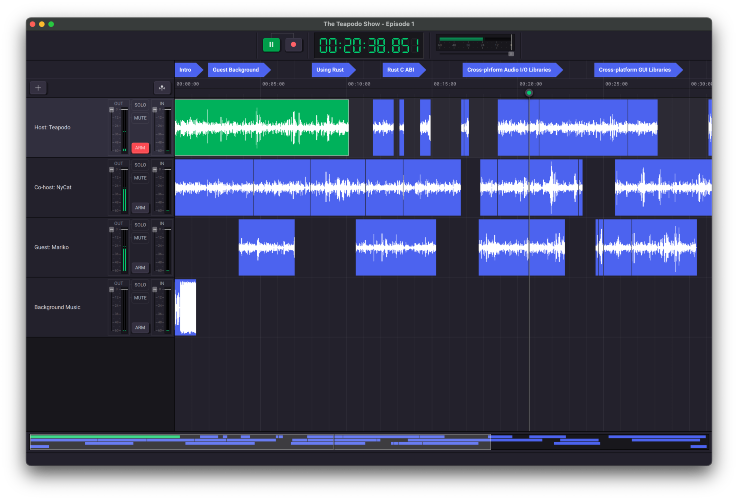Click the timecode display showing 00:20:38.851

pos(369,45)
